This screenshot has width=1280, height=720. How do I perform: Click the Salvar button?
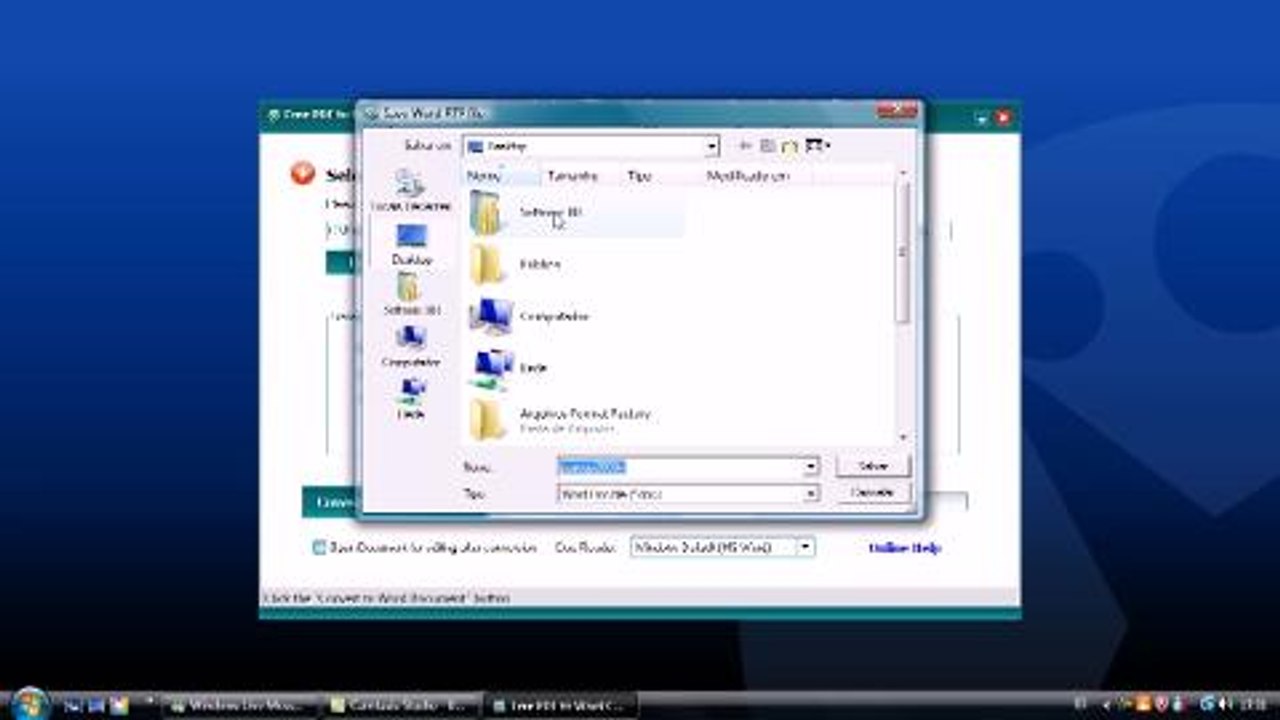coord(873,467)
